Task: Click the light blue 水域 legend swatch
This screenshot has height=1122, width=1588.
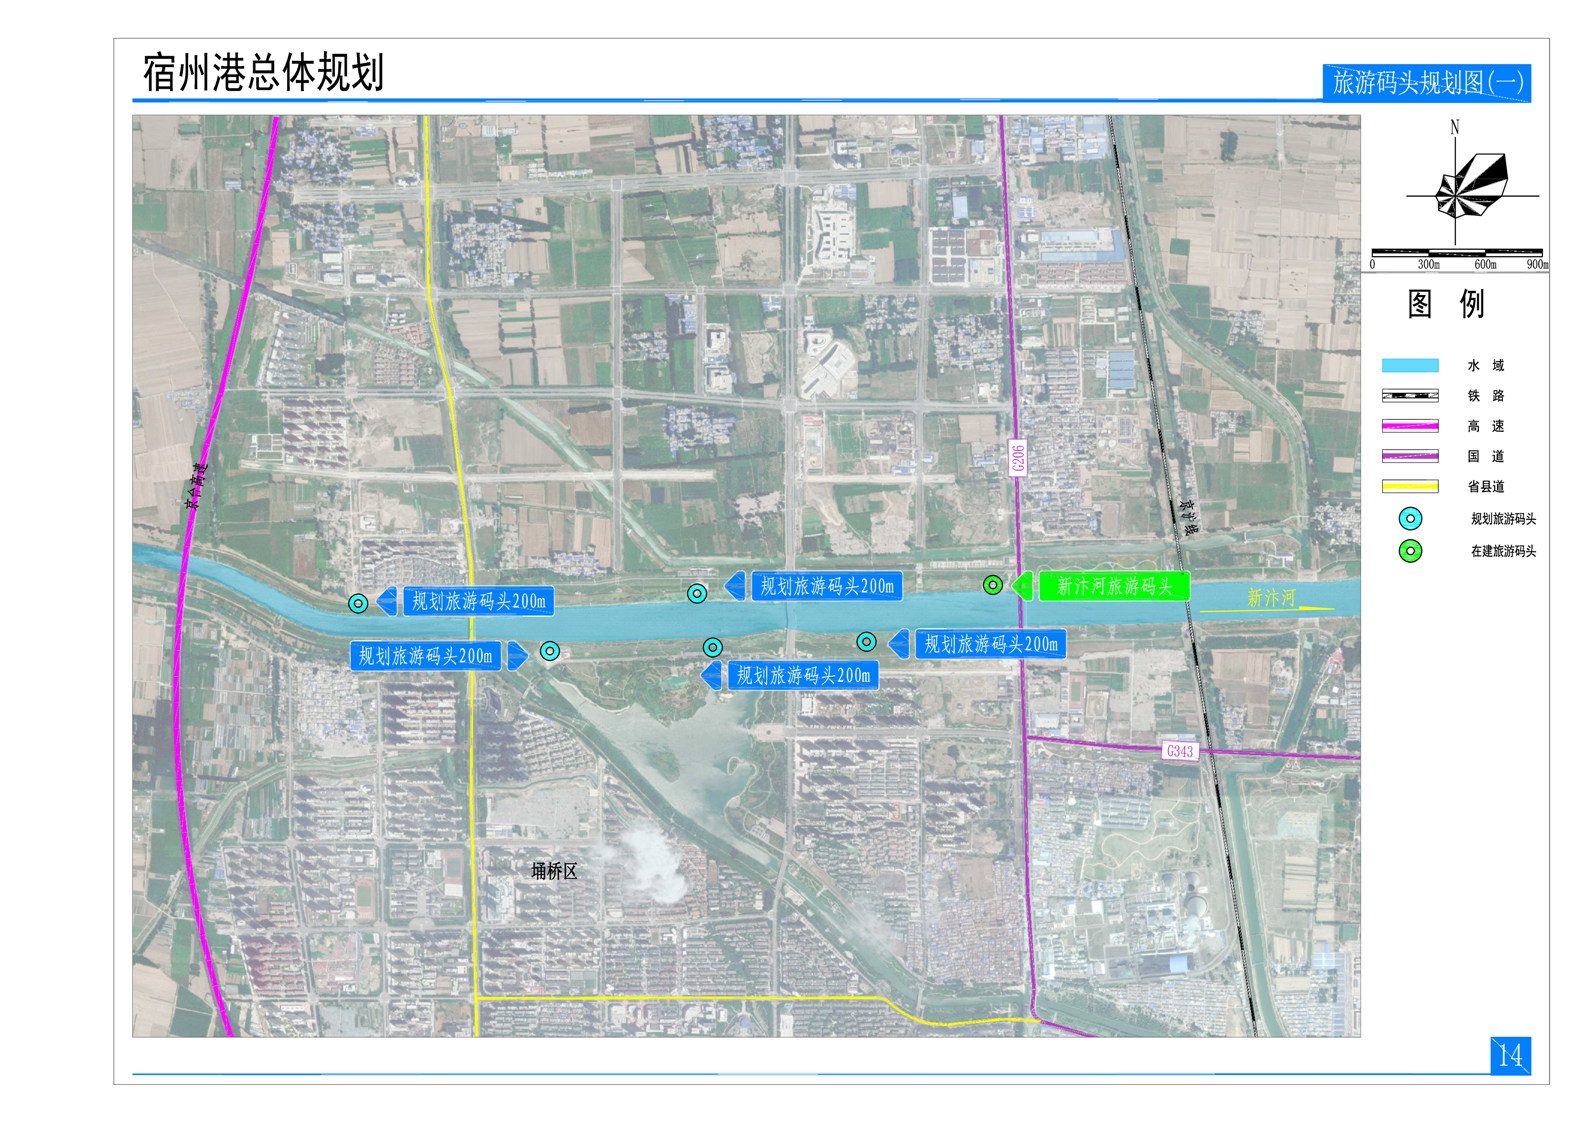Action: [1410, 366]
